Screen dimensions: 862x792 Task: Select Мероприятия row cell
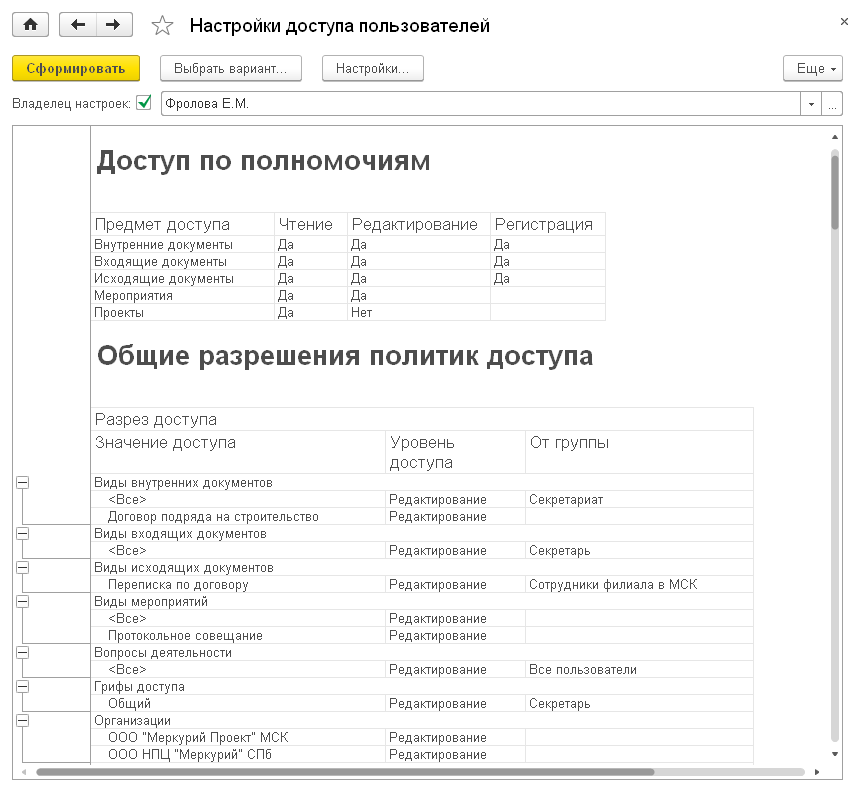click(x=183, y=296)
